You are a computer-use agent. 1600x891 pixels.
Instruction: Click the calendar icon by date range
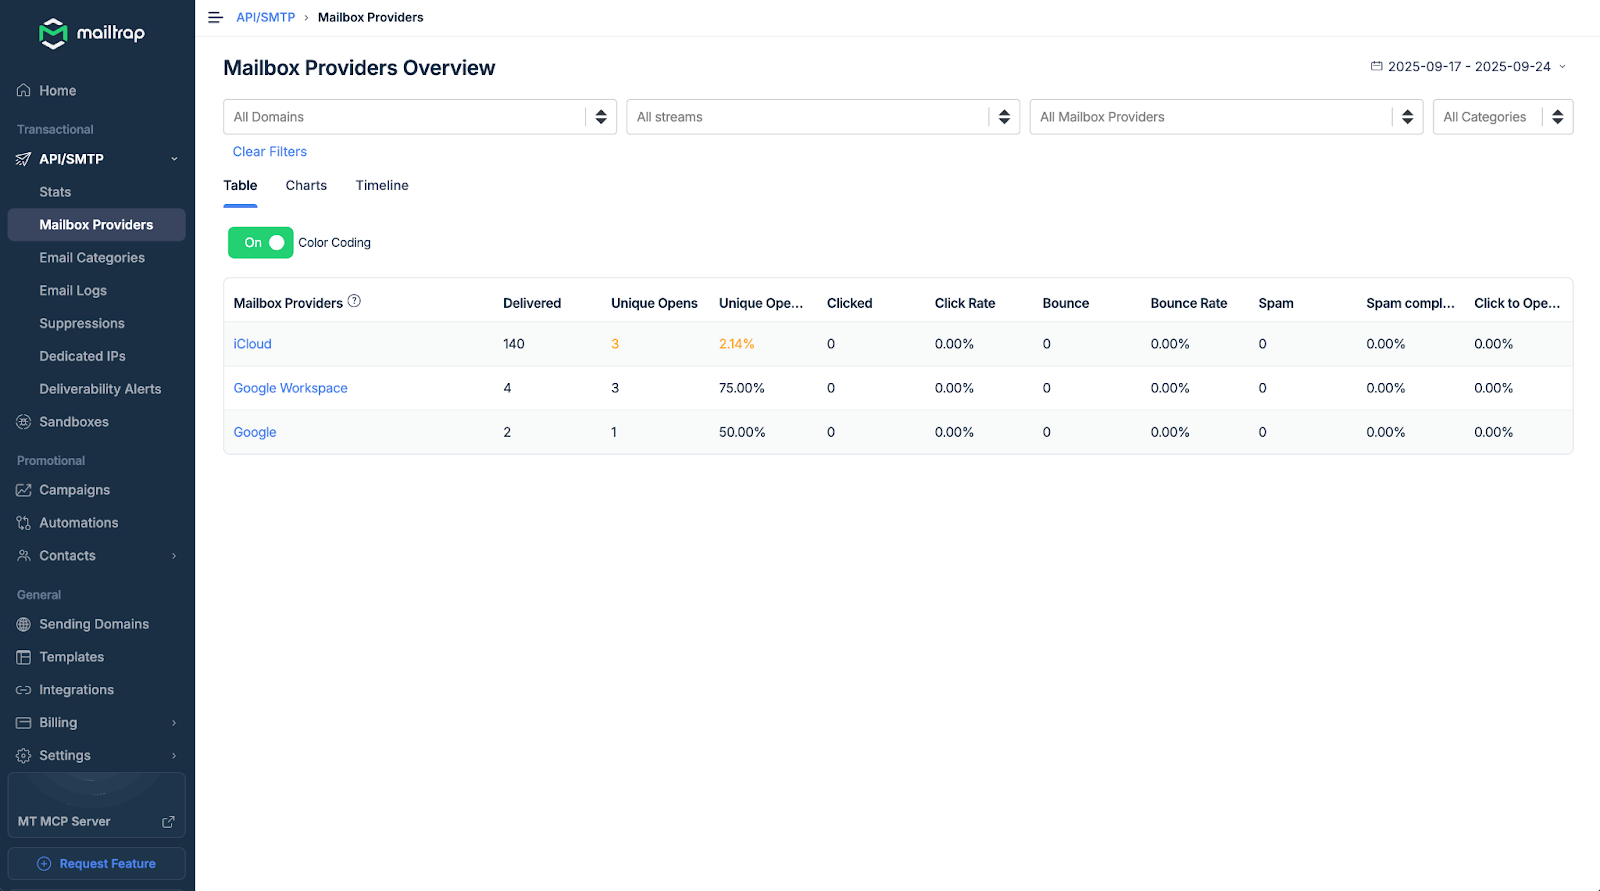tap(1376, 66)
